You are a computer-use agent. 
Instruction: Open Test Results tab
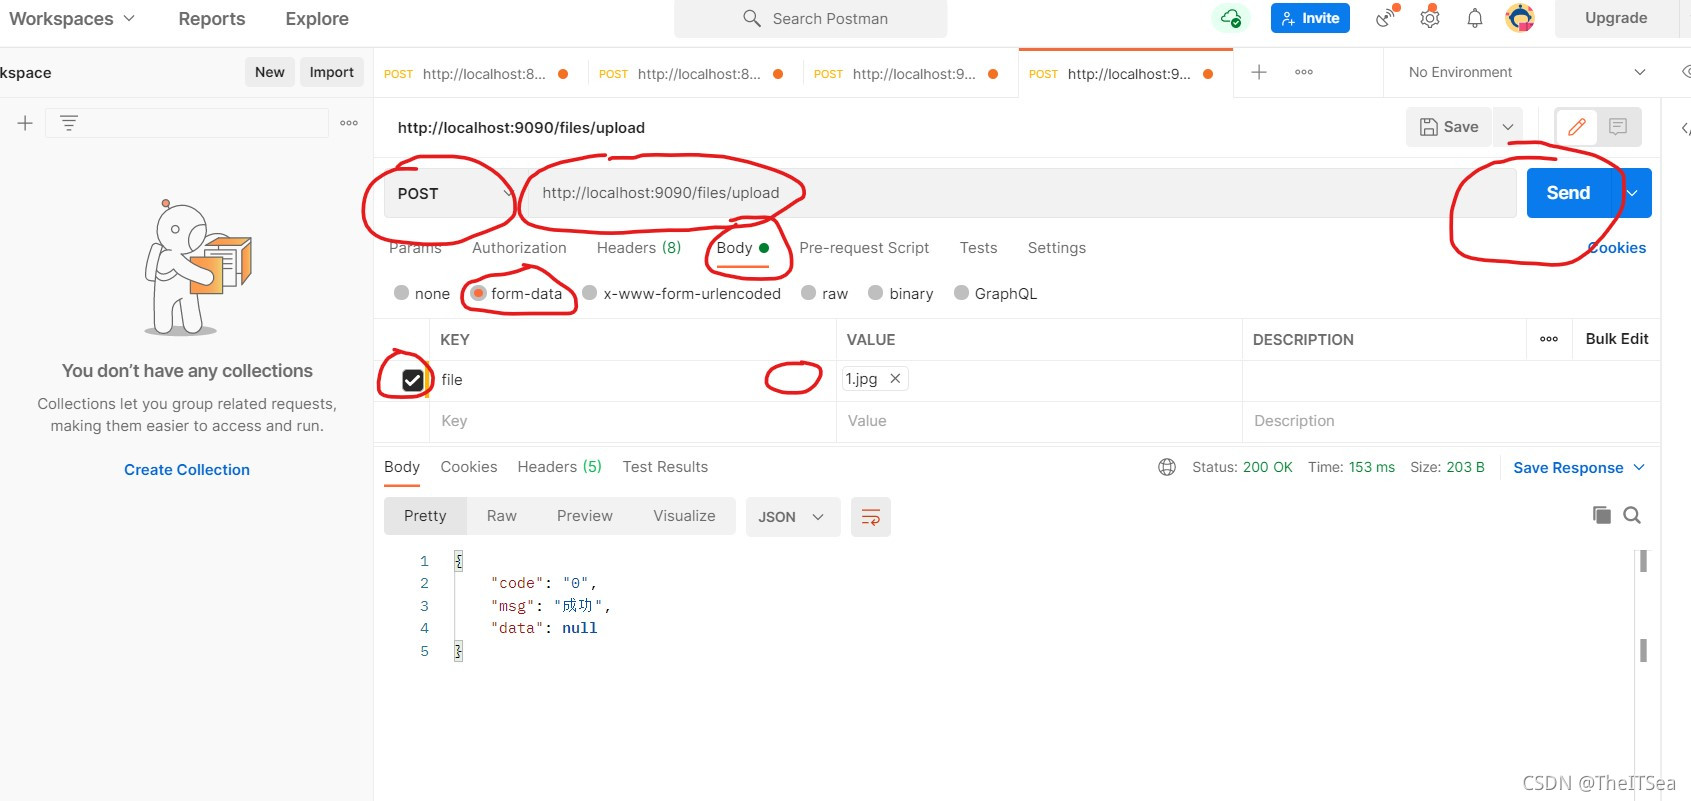point(665,467)
